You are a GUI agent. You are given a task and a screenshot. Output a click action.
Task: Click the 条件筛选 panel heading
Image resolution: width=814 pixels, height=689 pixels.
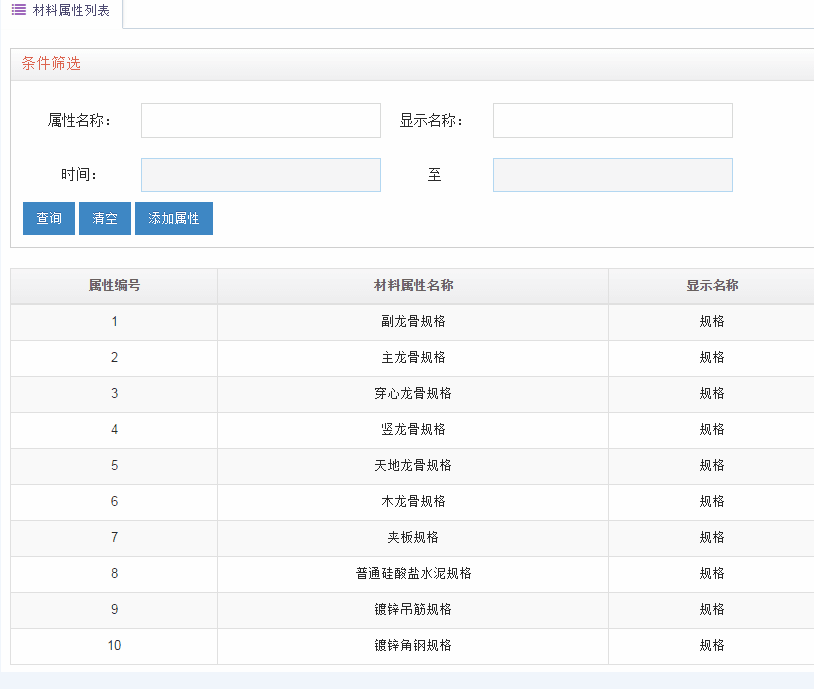click(x=51, y=64)
